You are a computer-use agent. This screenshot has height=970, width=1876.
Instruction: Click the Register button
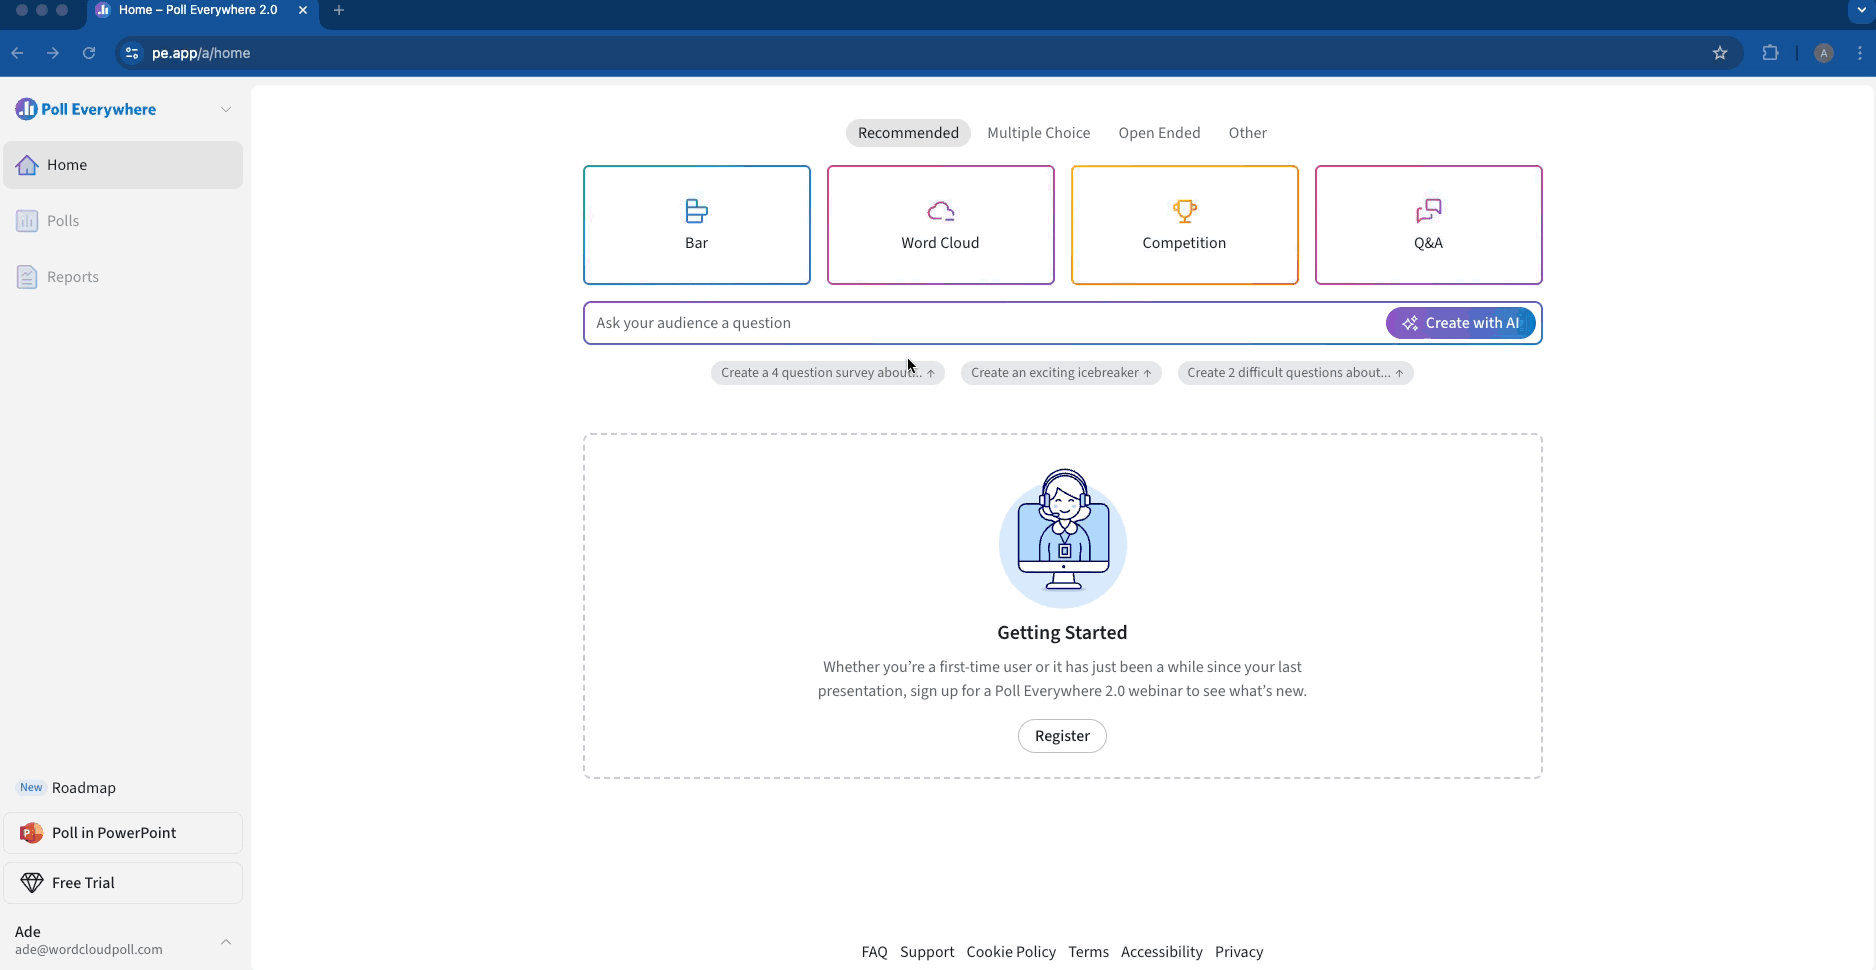(x=1062, y=736)
